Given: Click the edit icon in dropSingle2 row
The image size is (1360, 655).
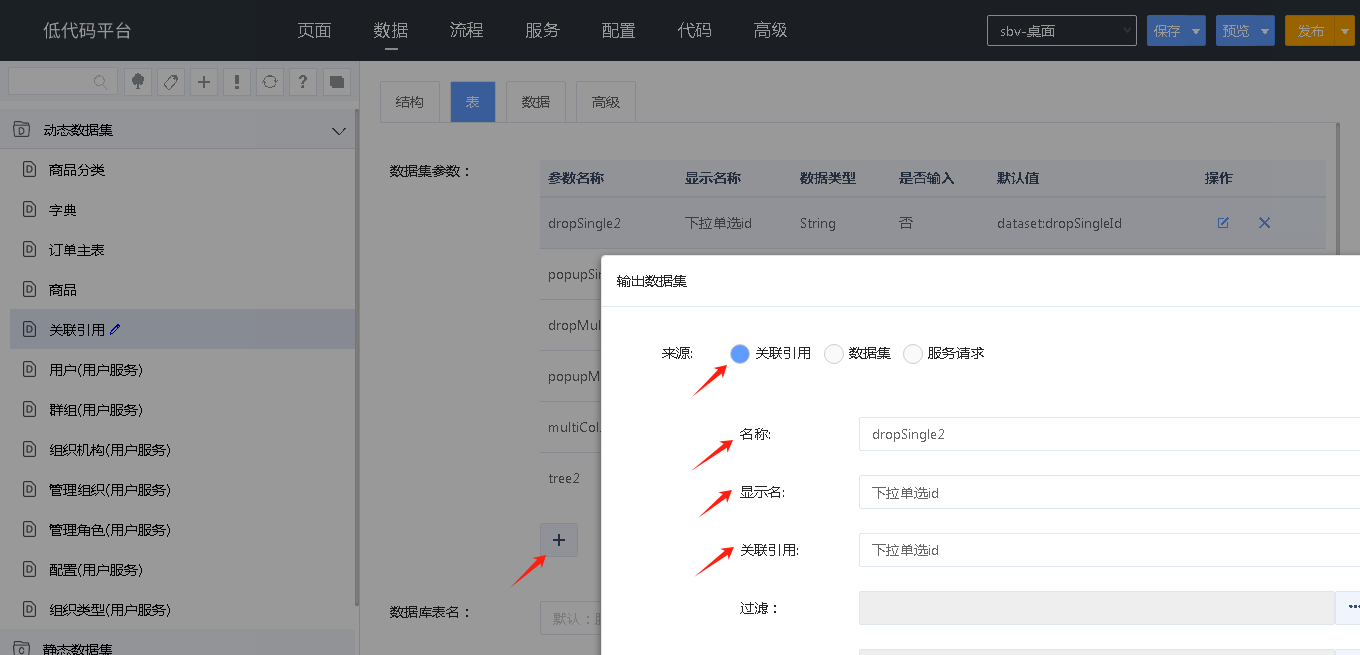Looking at the screenshot, I should click(1223, 223).
